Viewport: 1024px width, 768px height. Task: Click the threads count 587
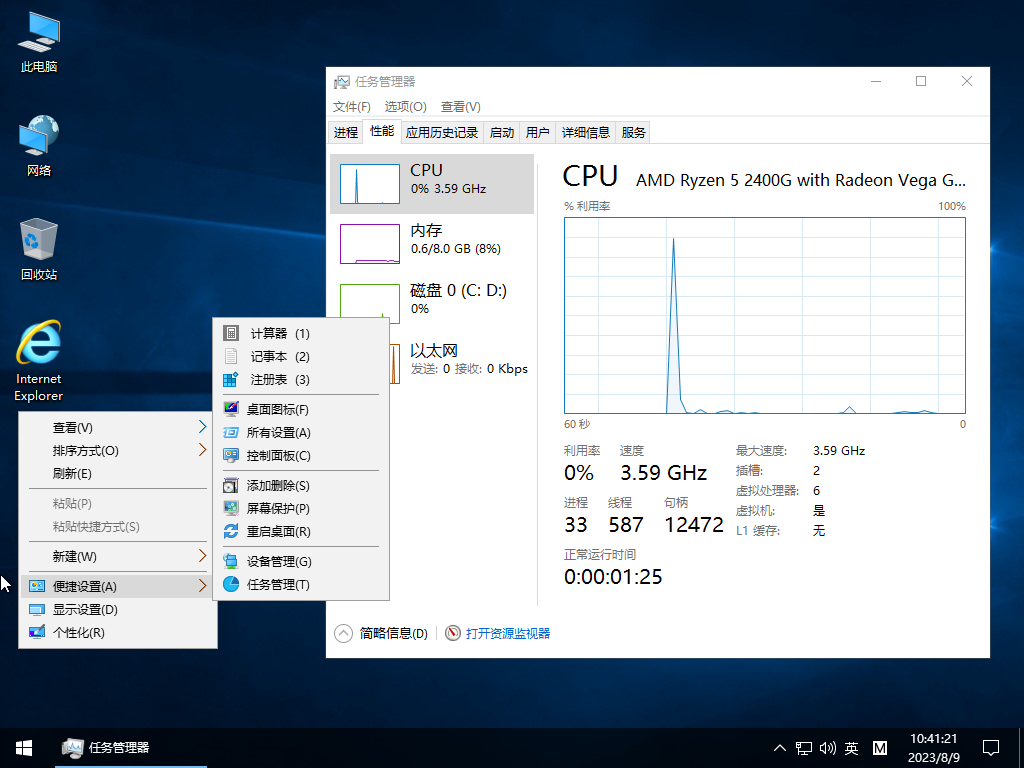pyautogui.click(x=626, y=524)
